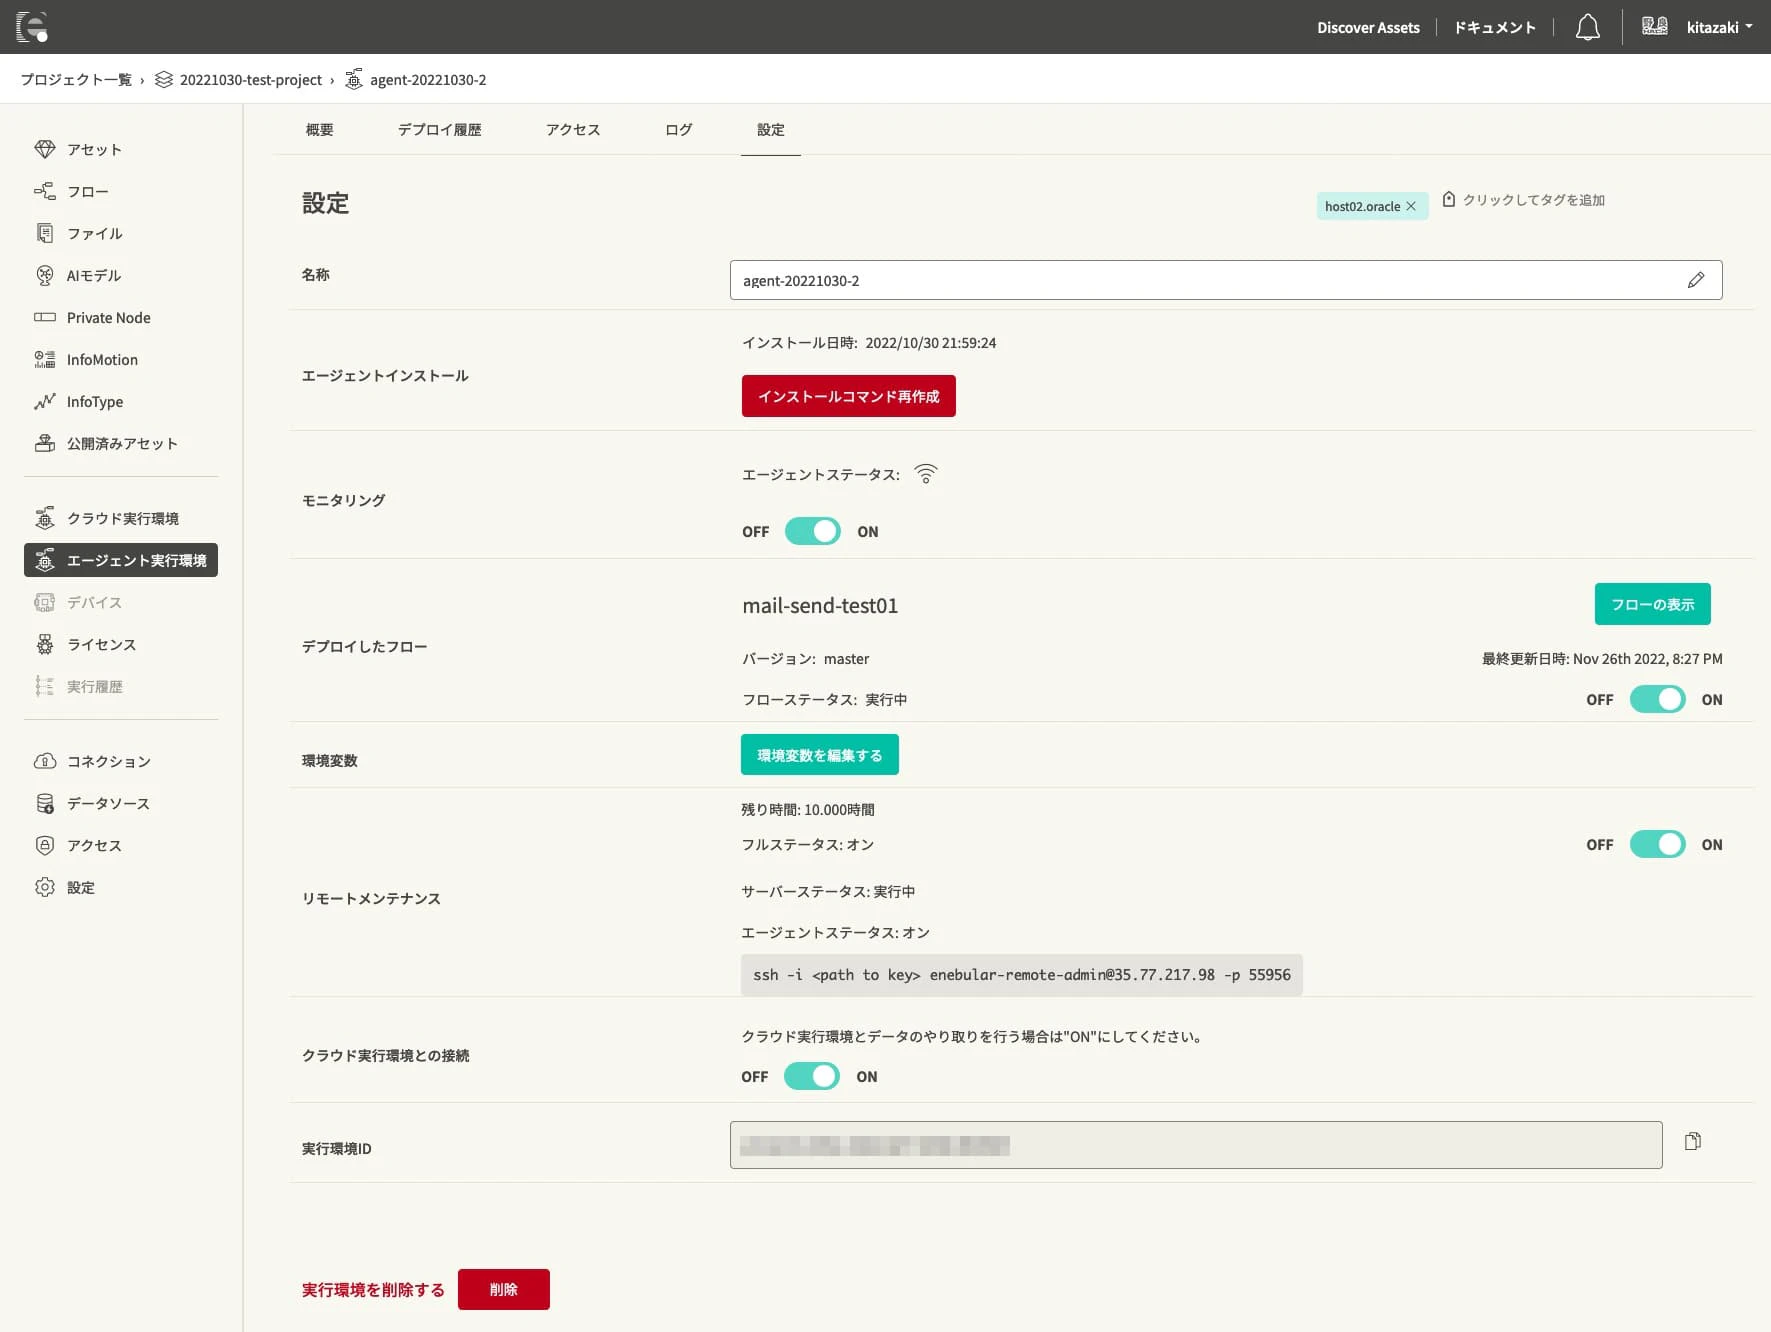
Task: Go to プロジェクト一覧 breadcrumb
Action: pyautogui.click(x=76, y=80)
